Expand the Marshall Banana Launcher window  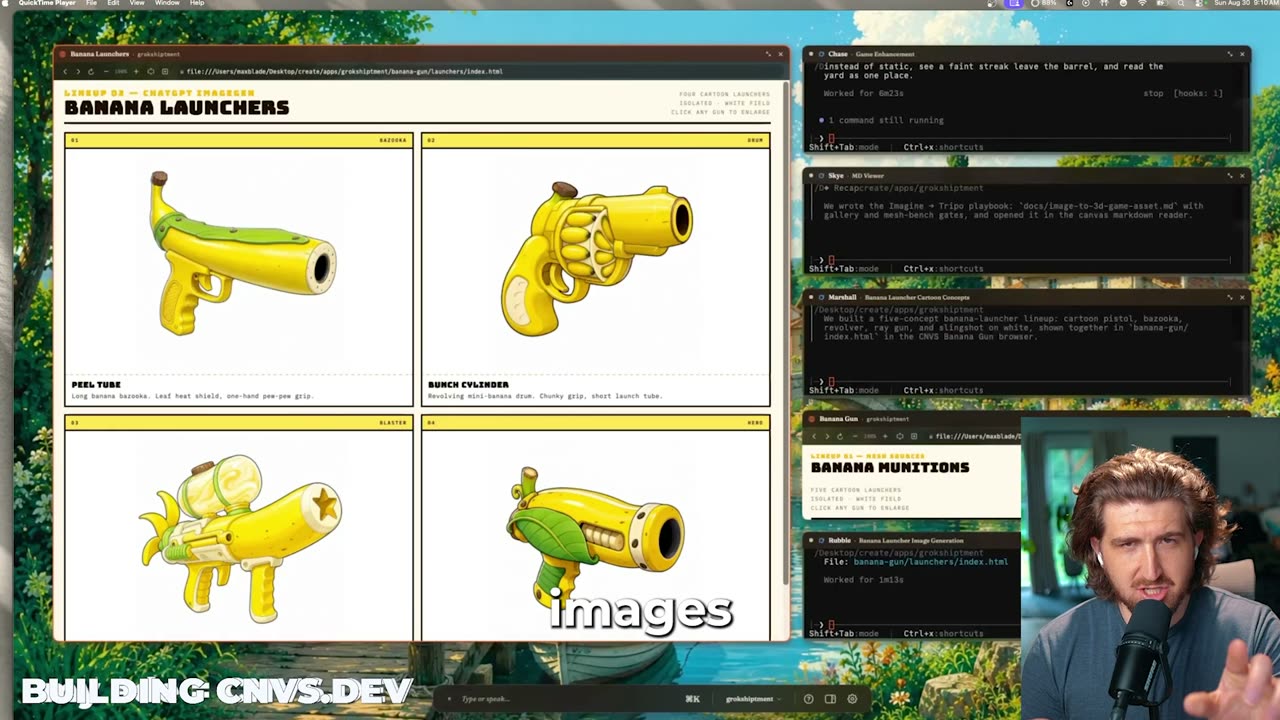(1230, 297)
